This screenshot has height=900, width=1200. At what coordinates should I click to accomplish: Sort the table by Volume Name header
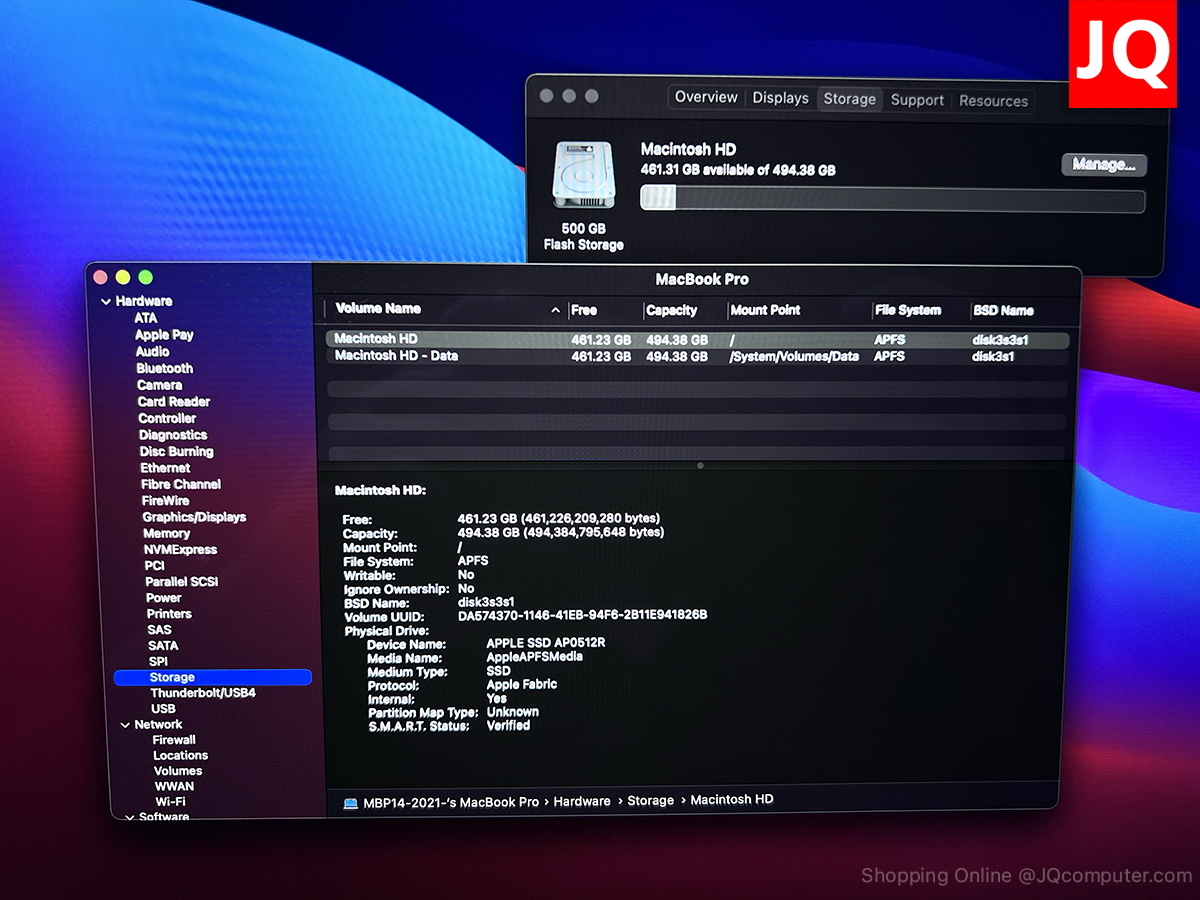pos(378,309)
